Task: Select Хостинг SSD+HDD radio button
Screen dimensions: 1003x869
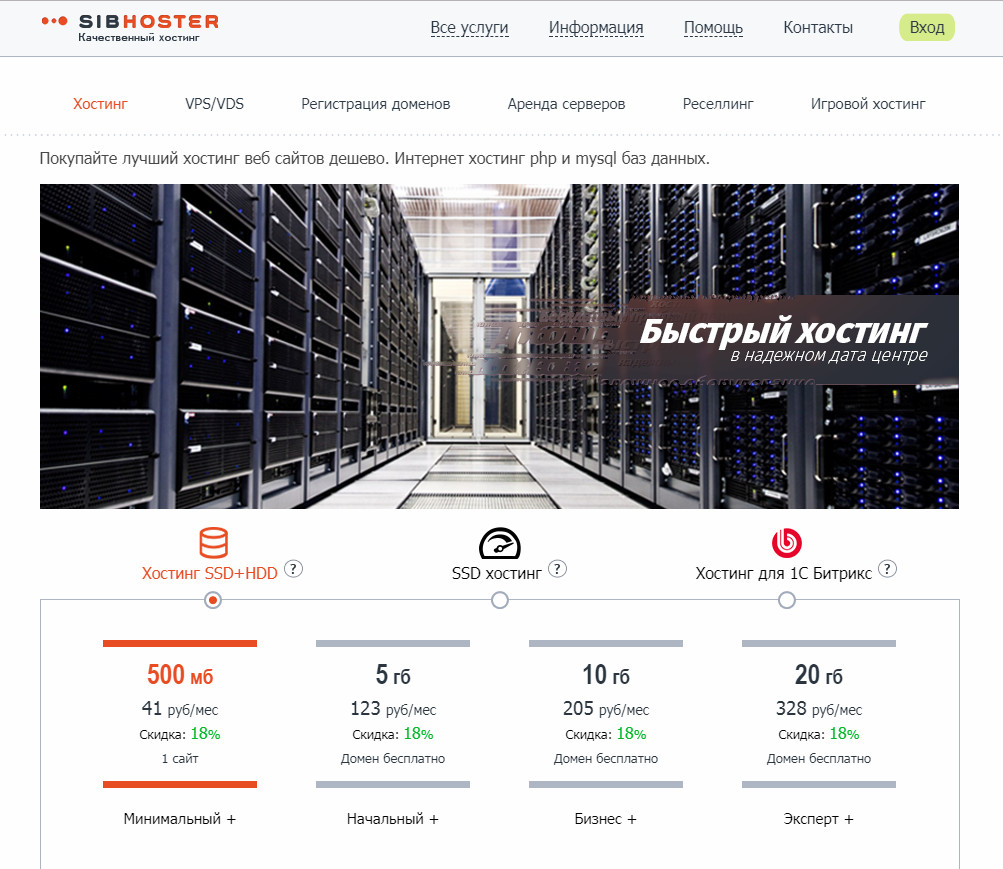Action: pos(212,600)
